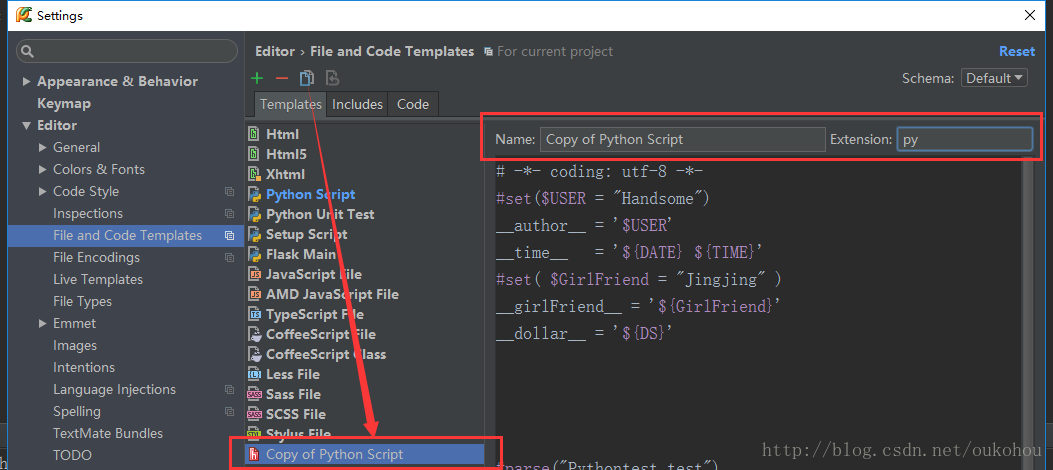Expand the Code Style node

click(43, 191)
